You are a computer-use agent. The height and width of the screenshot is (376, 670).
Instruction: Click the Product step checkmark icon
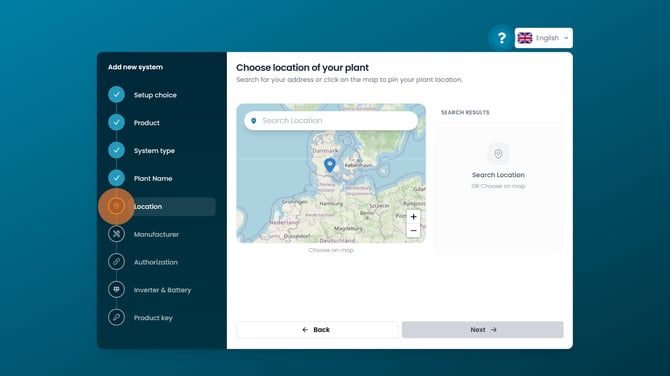116,122
